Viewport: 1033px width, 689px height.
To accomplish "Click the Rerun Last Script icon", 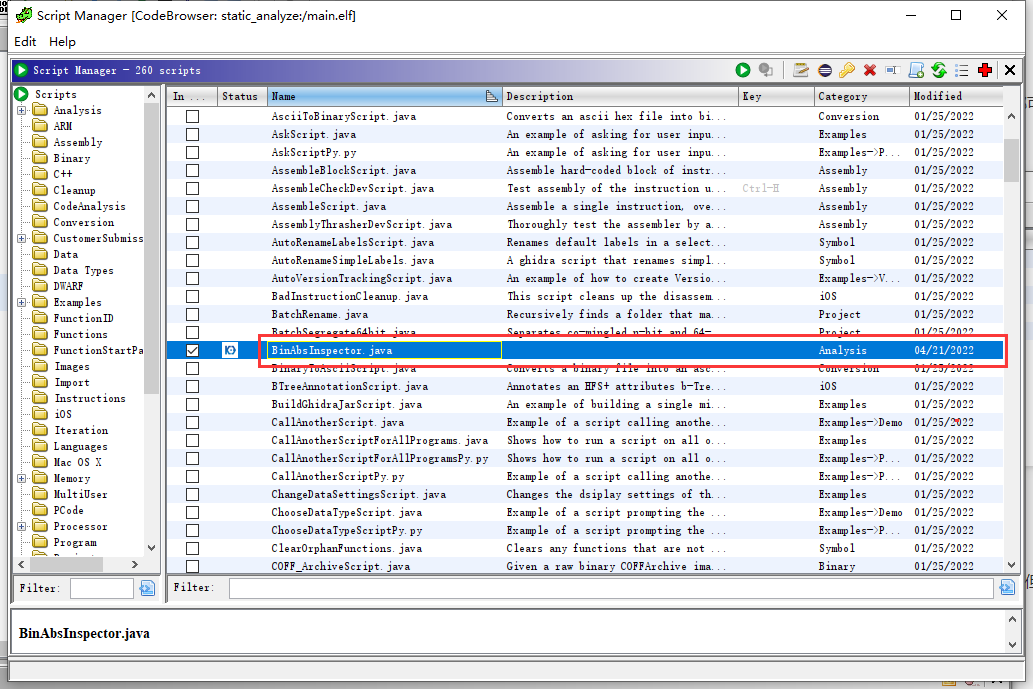I will click(x=766, y=70).
